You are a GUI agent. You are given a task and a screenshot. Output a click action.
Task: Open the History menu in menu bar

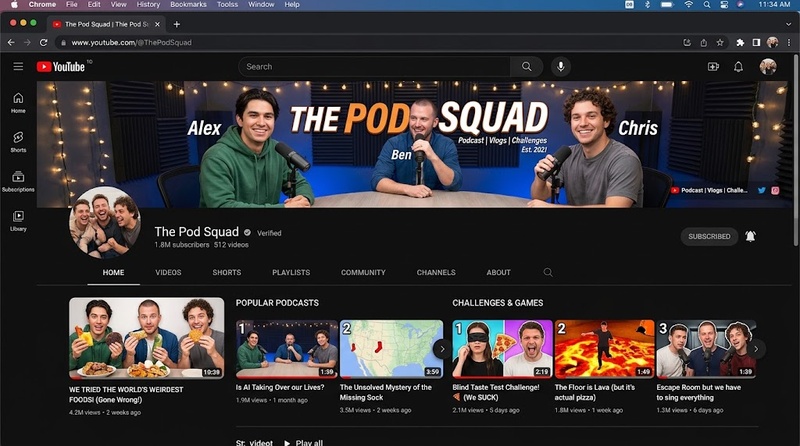(x=148, y=5)
